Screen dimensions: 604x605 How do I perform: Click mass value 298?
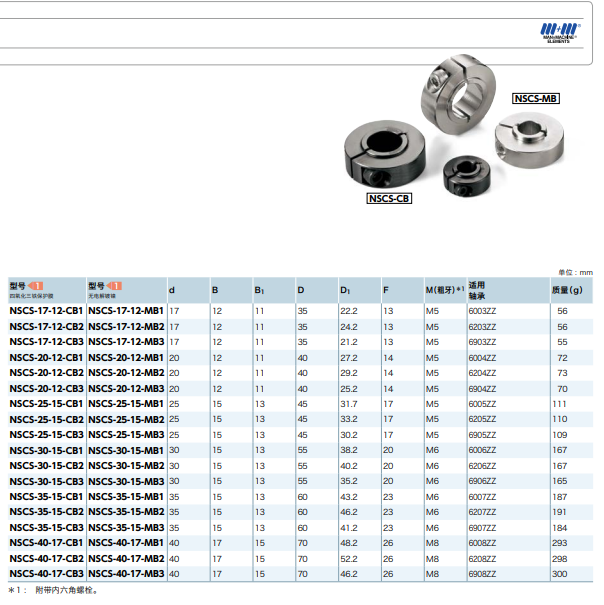(x=560, y=559)
